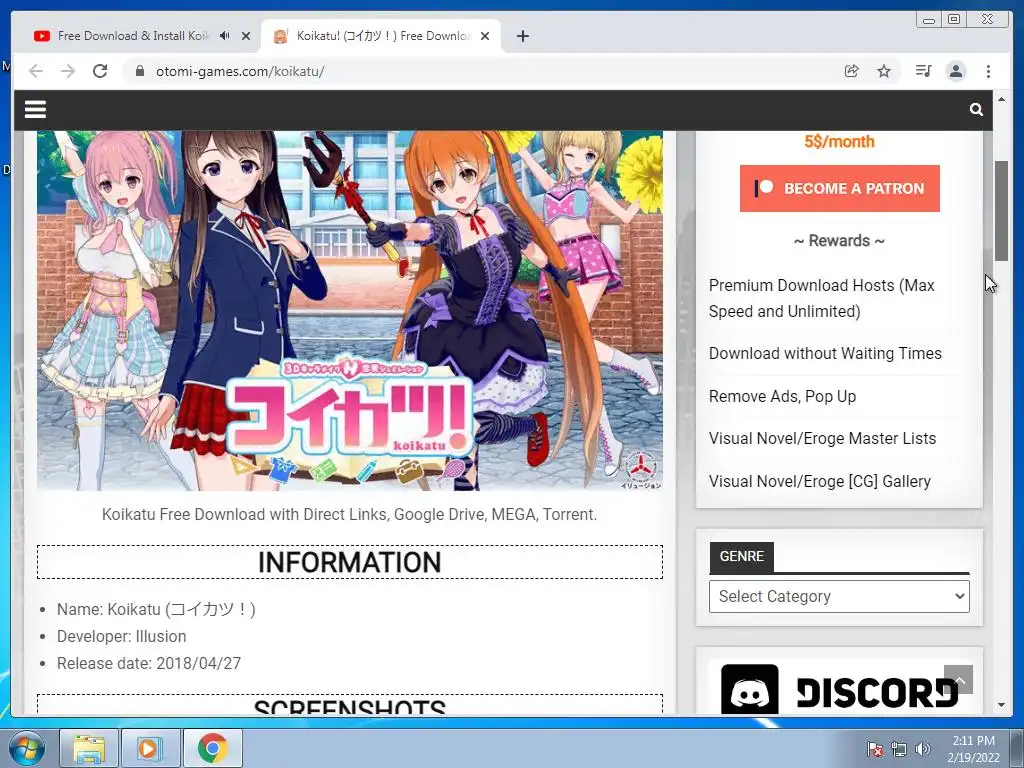Open the site hamburger menu

point(35,110)
